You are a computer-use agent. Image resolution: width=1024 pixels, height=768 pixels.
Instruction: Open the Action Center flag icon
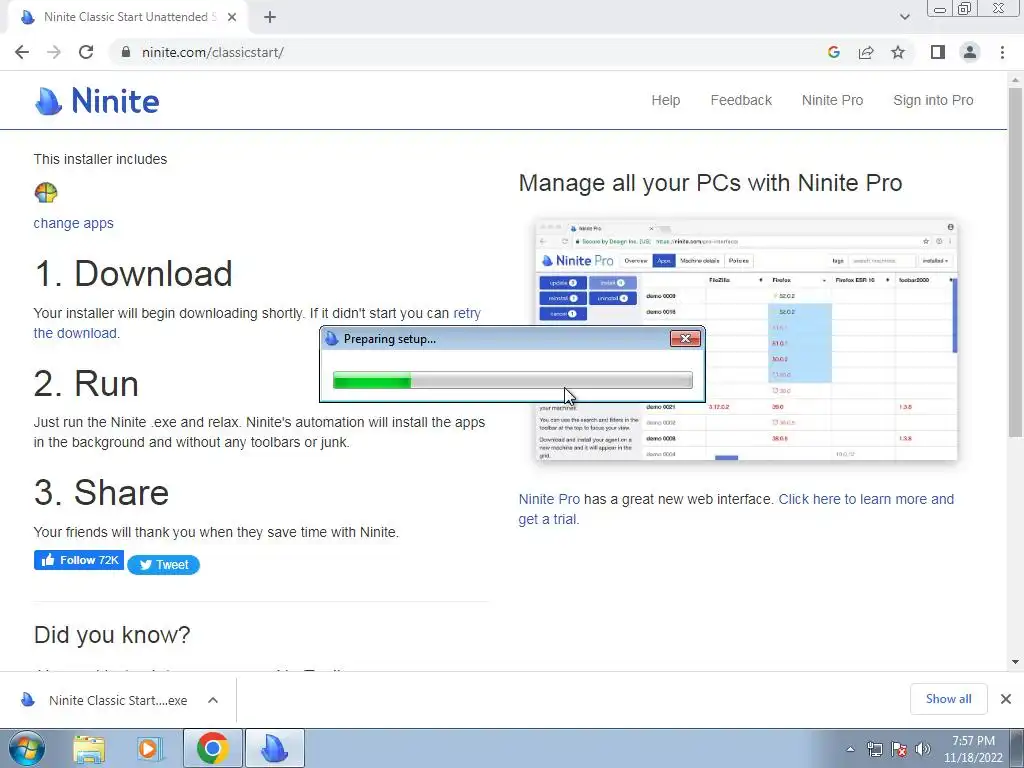pos(899,750)
